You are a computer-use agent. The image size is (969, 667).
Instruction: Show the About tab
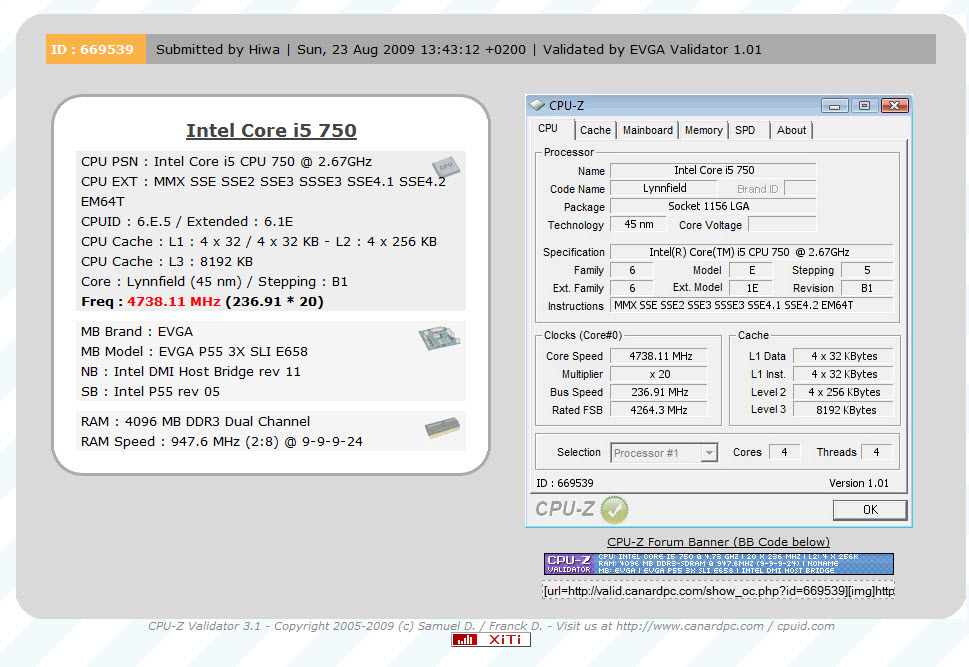click(x=792, y=130)
